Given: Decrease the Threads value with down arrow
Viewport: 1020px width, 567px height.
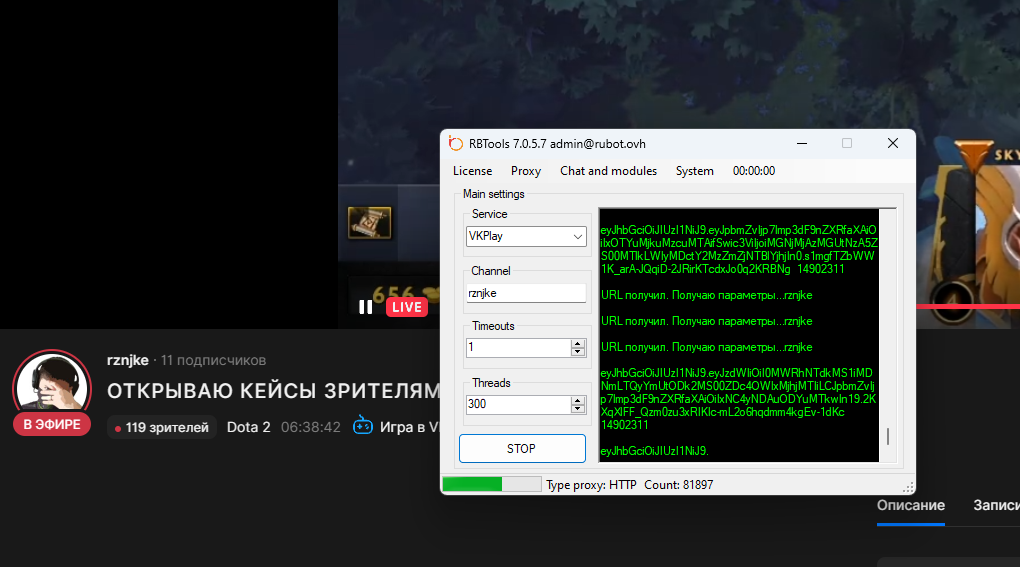Looking at the screenshot, I should [x=578, y=409].
